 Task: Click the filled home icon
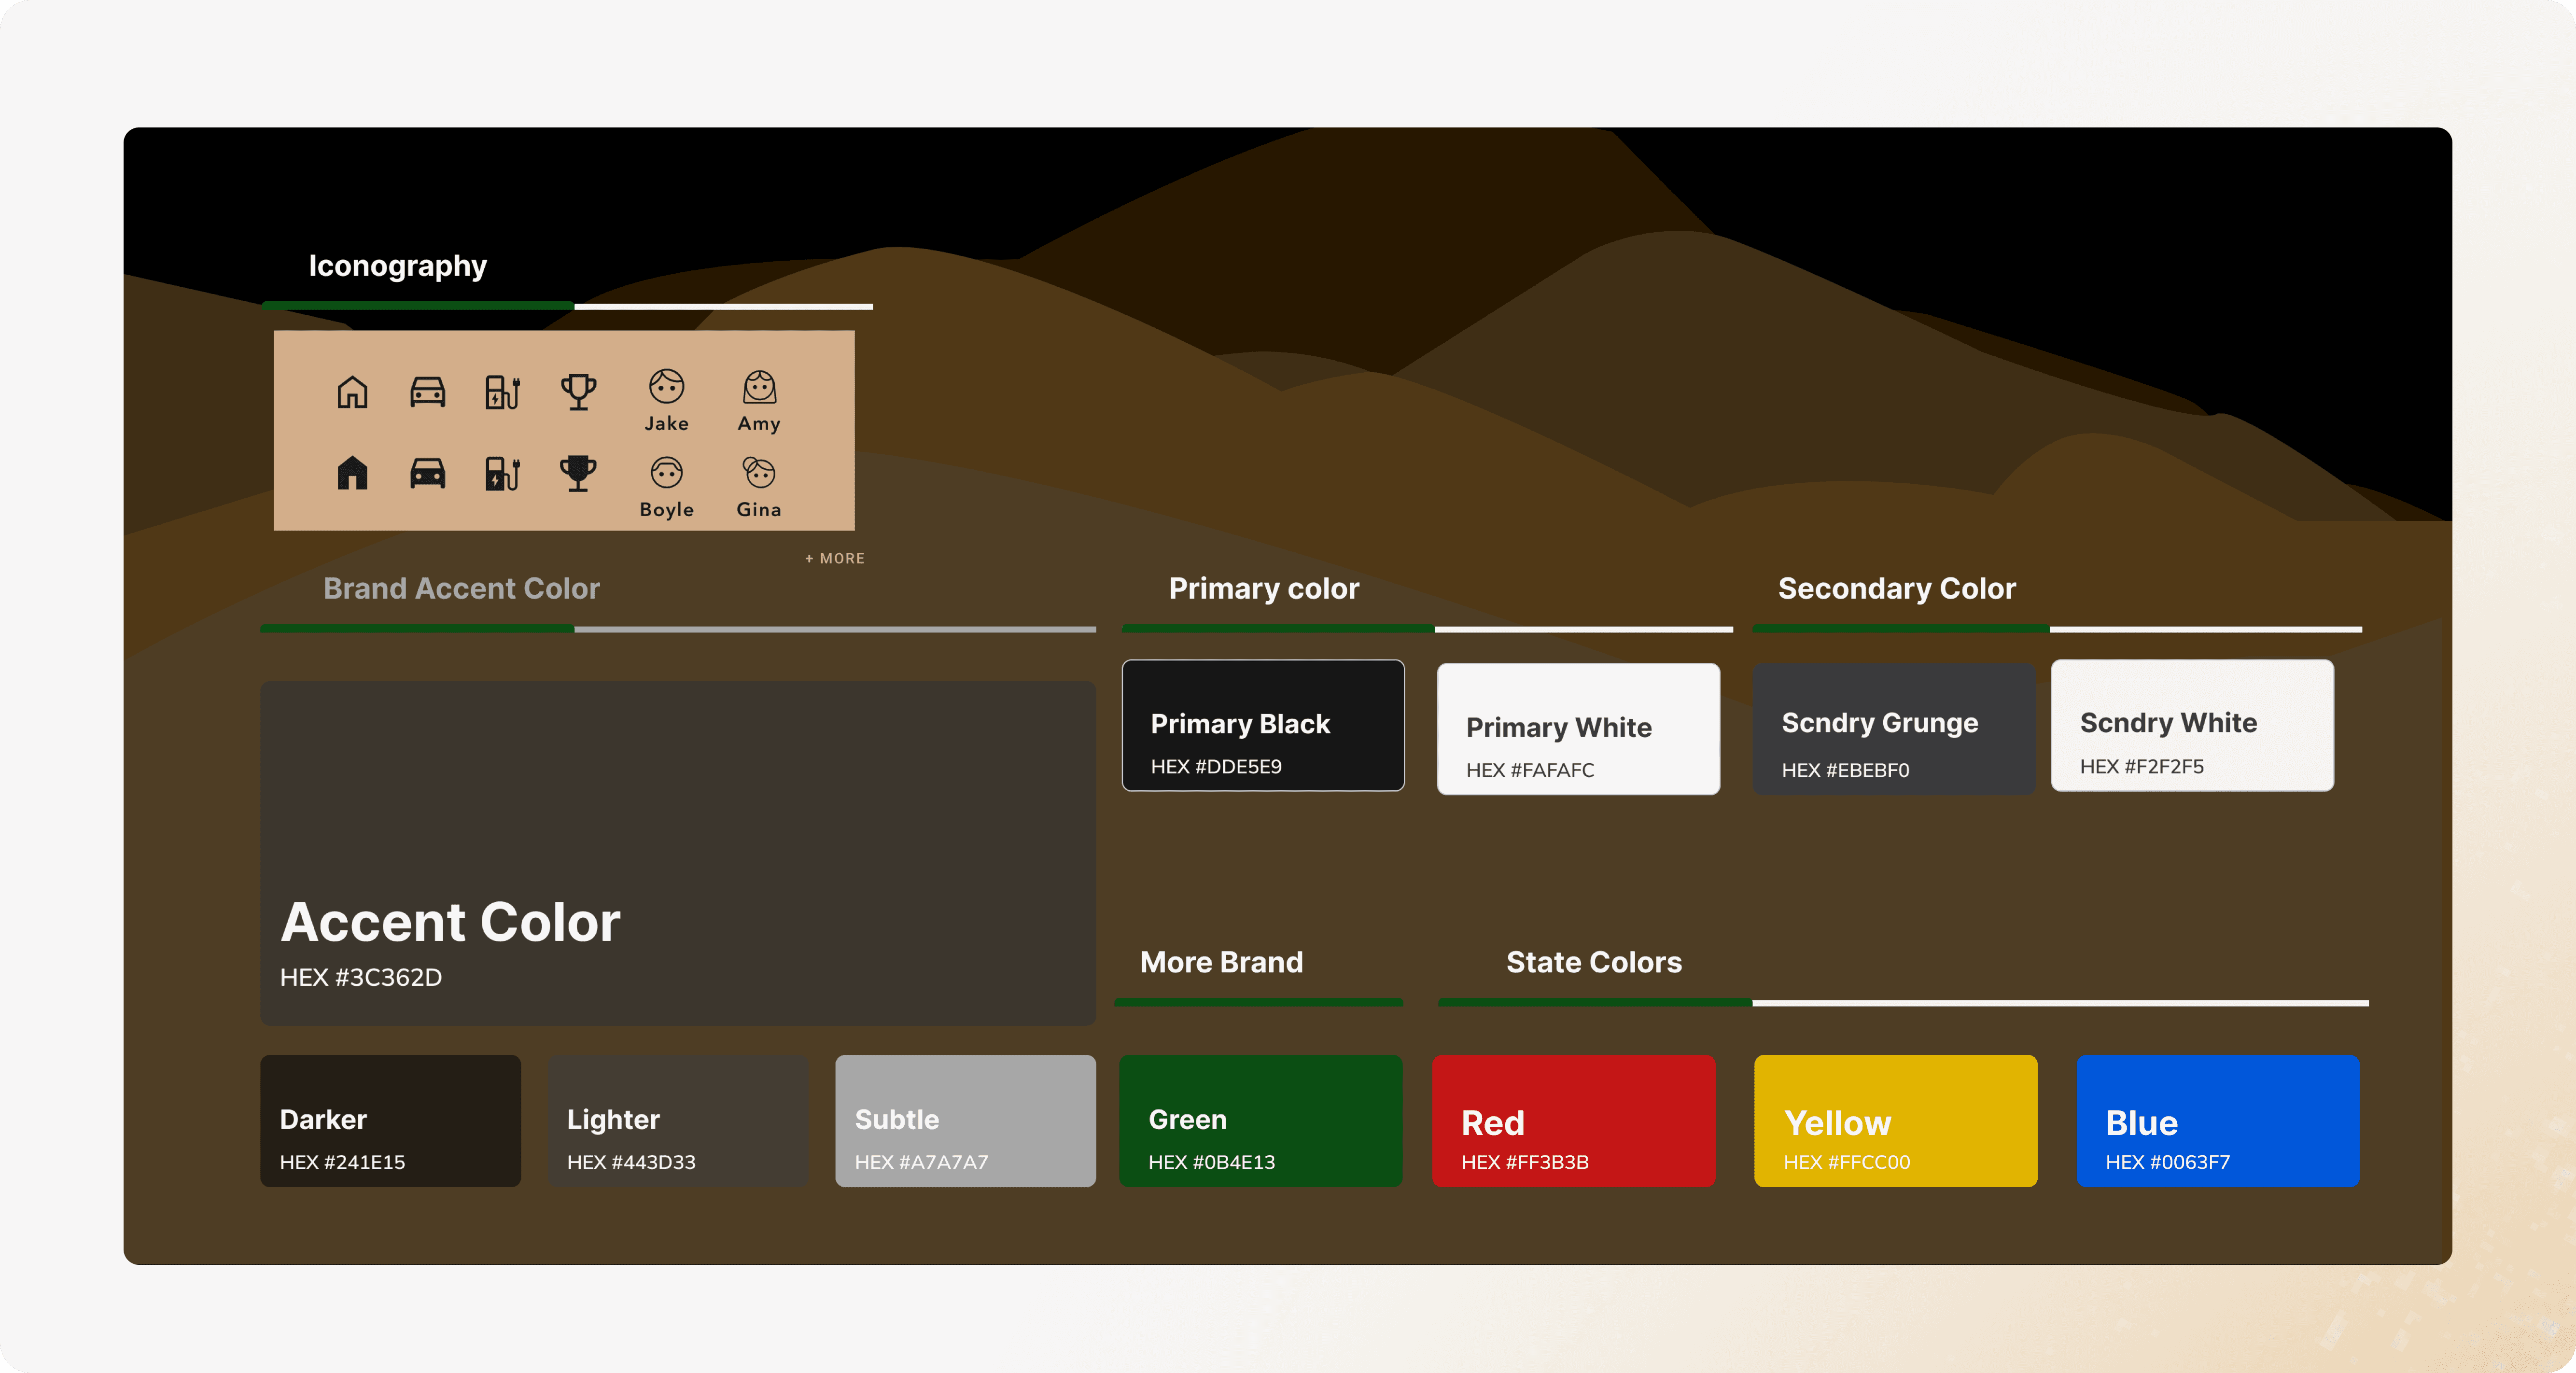coord(352,472)
